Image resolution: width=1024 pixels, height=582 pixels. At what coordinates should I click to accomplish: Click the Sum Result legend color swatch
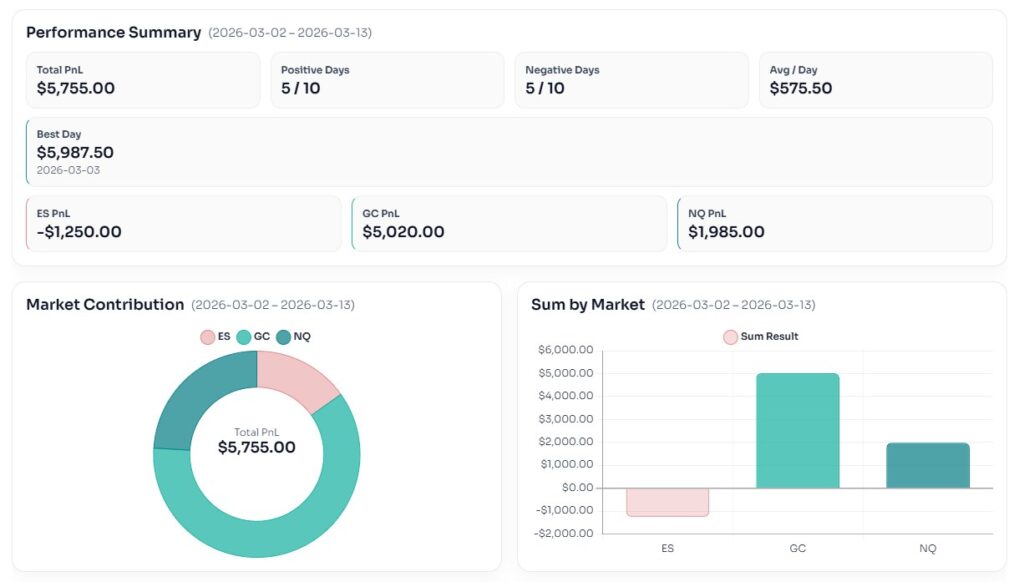click(x=730, y=337)
